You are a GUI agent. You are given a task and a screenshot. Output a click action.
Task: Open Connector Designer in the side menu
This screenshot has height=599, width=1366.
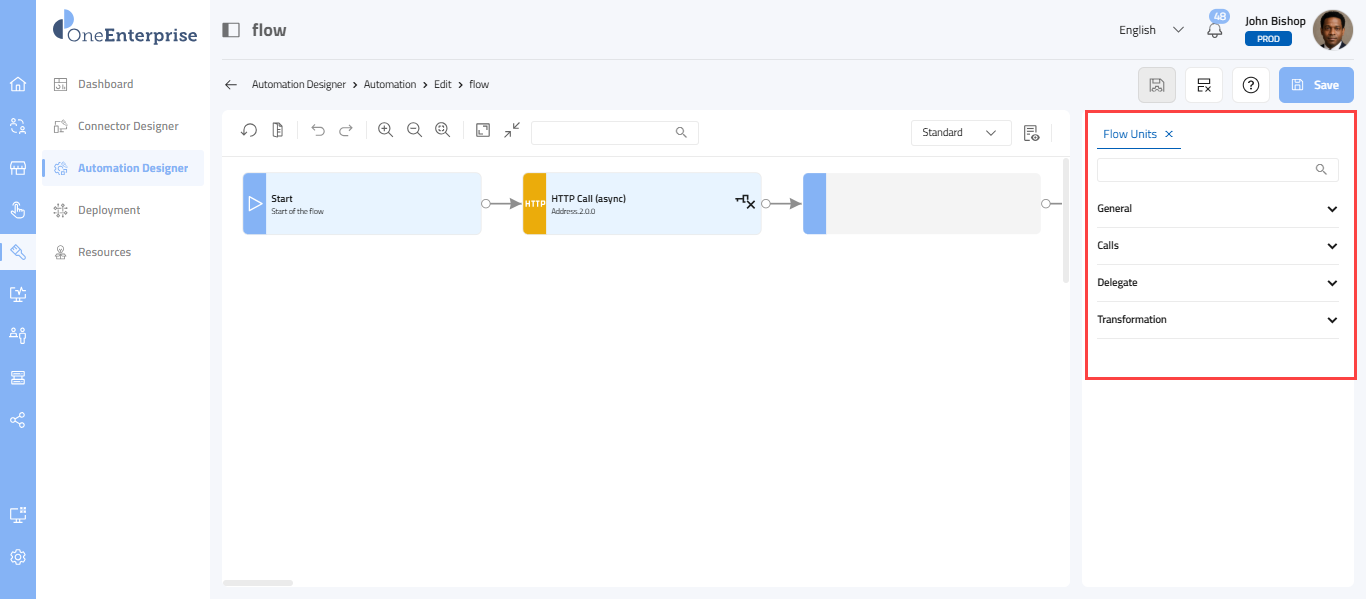pos(128,126)
